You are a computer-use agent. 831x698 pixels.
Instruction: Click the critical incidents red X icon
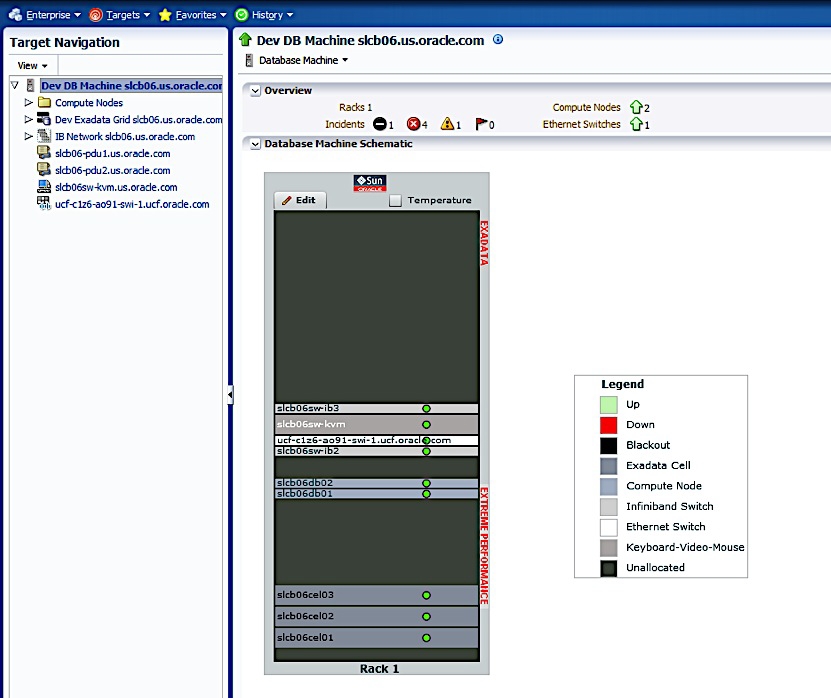[x=413, y=125]
